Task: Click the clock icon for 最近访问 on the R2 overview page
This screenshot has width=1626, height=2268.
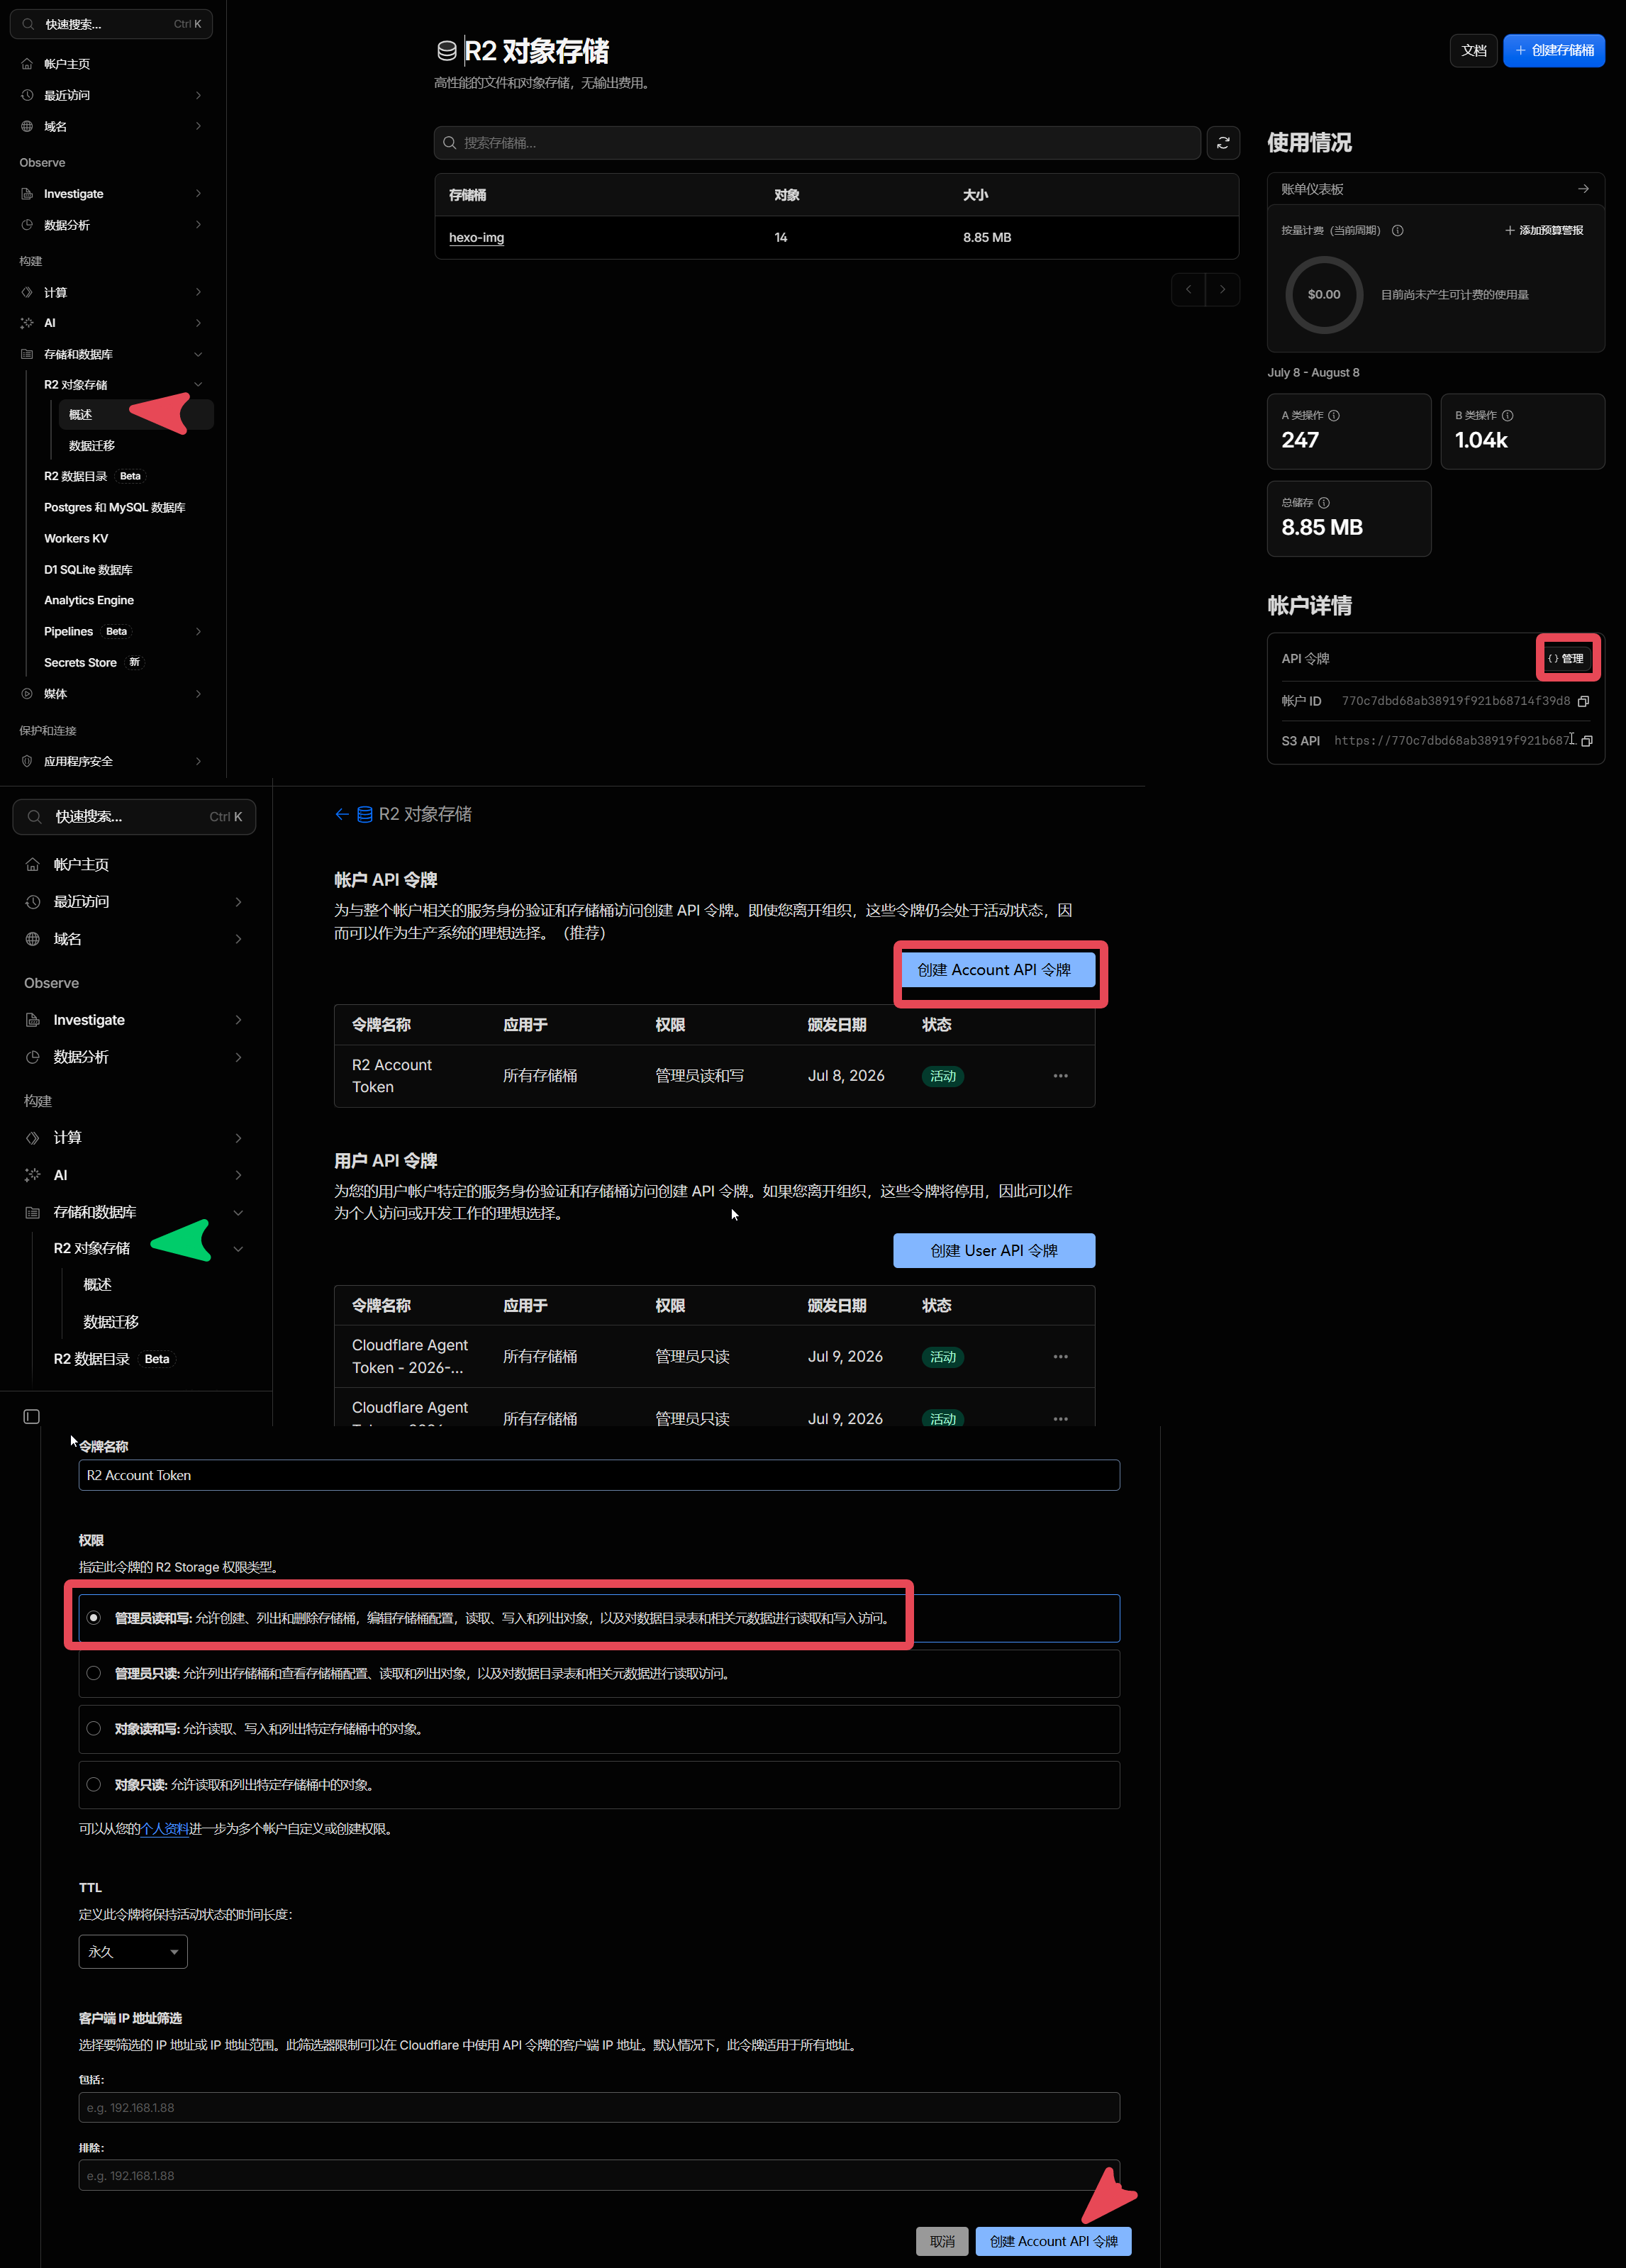Action: [27, 95]
